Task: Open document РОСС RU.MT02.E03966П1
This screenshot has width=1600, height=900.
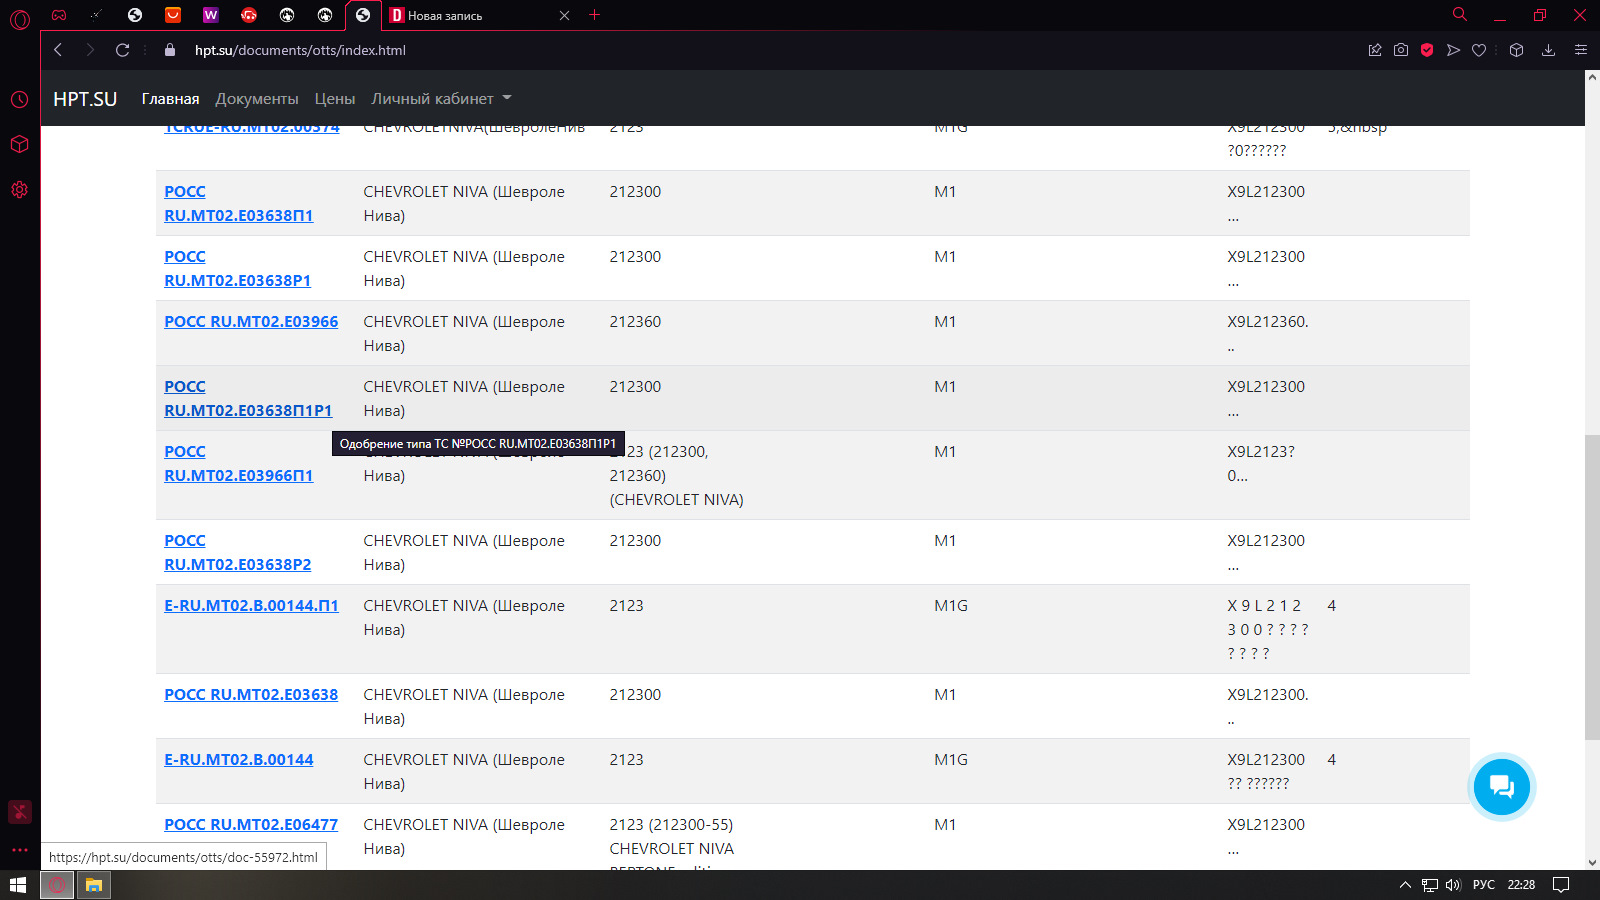Action: point(239,464)
